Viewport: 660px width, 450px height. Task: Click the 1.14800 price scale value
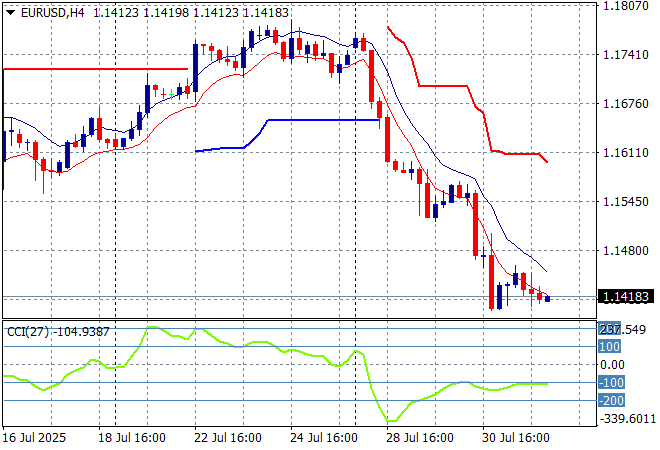[x=626, y=250]
